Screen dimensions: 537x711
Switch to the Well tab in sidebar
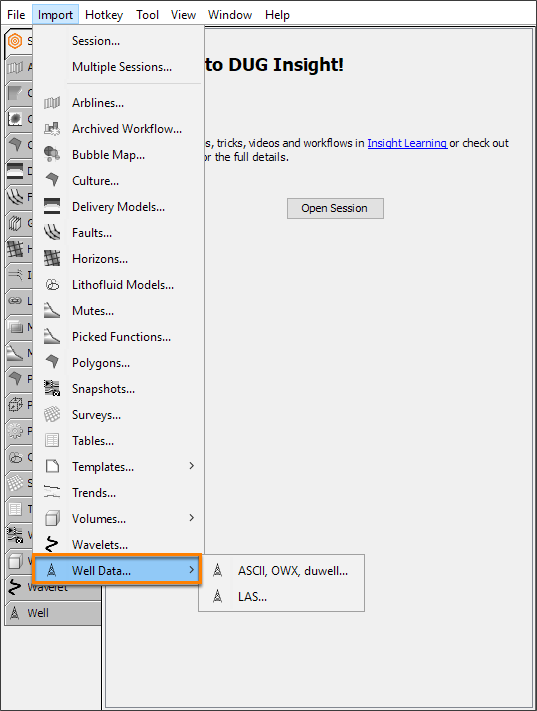tap(53, 613)
